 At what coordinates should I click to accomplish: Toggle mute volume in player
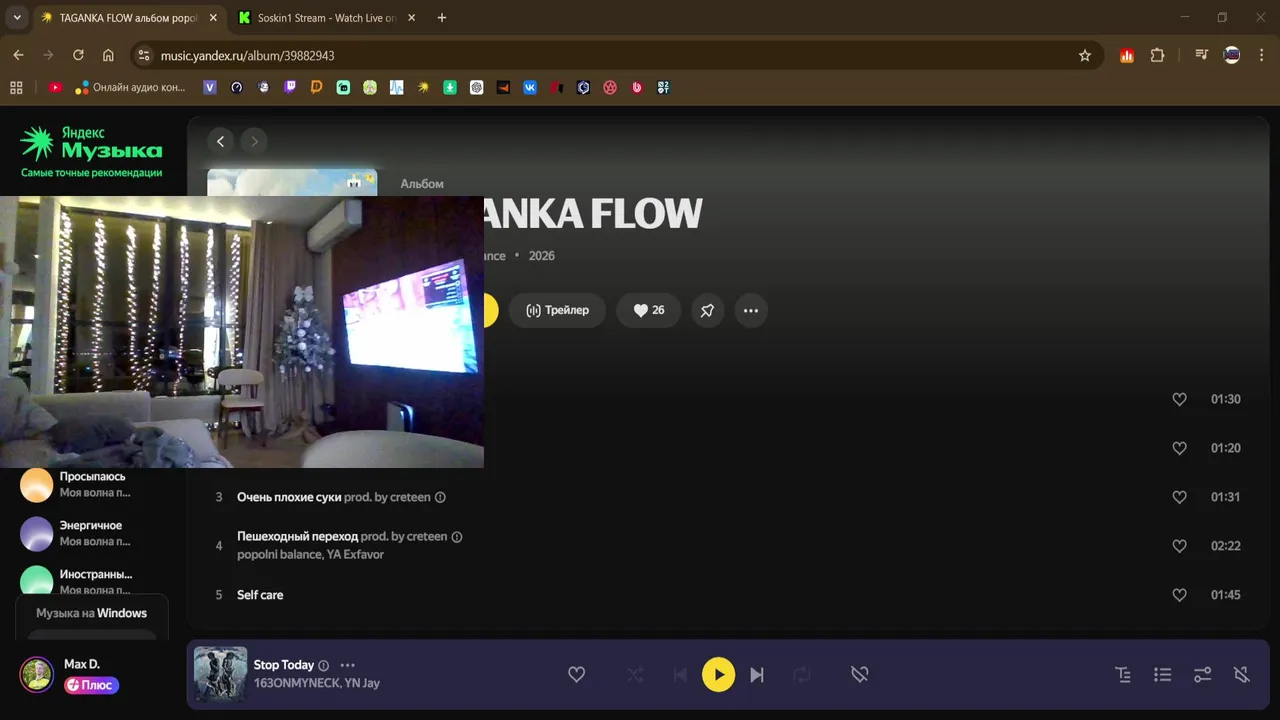coord(1242,675)
